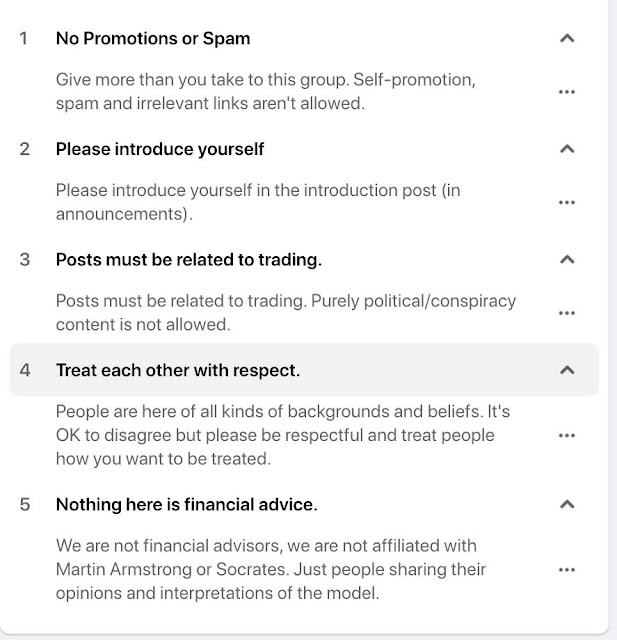Collapse the Nothing here is financial advice rule
This screenshot has width=617, height=640.
567,504
